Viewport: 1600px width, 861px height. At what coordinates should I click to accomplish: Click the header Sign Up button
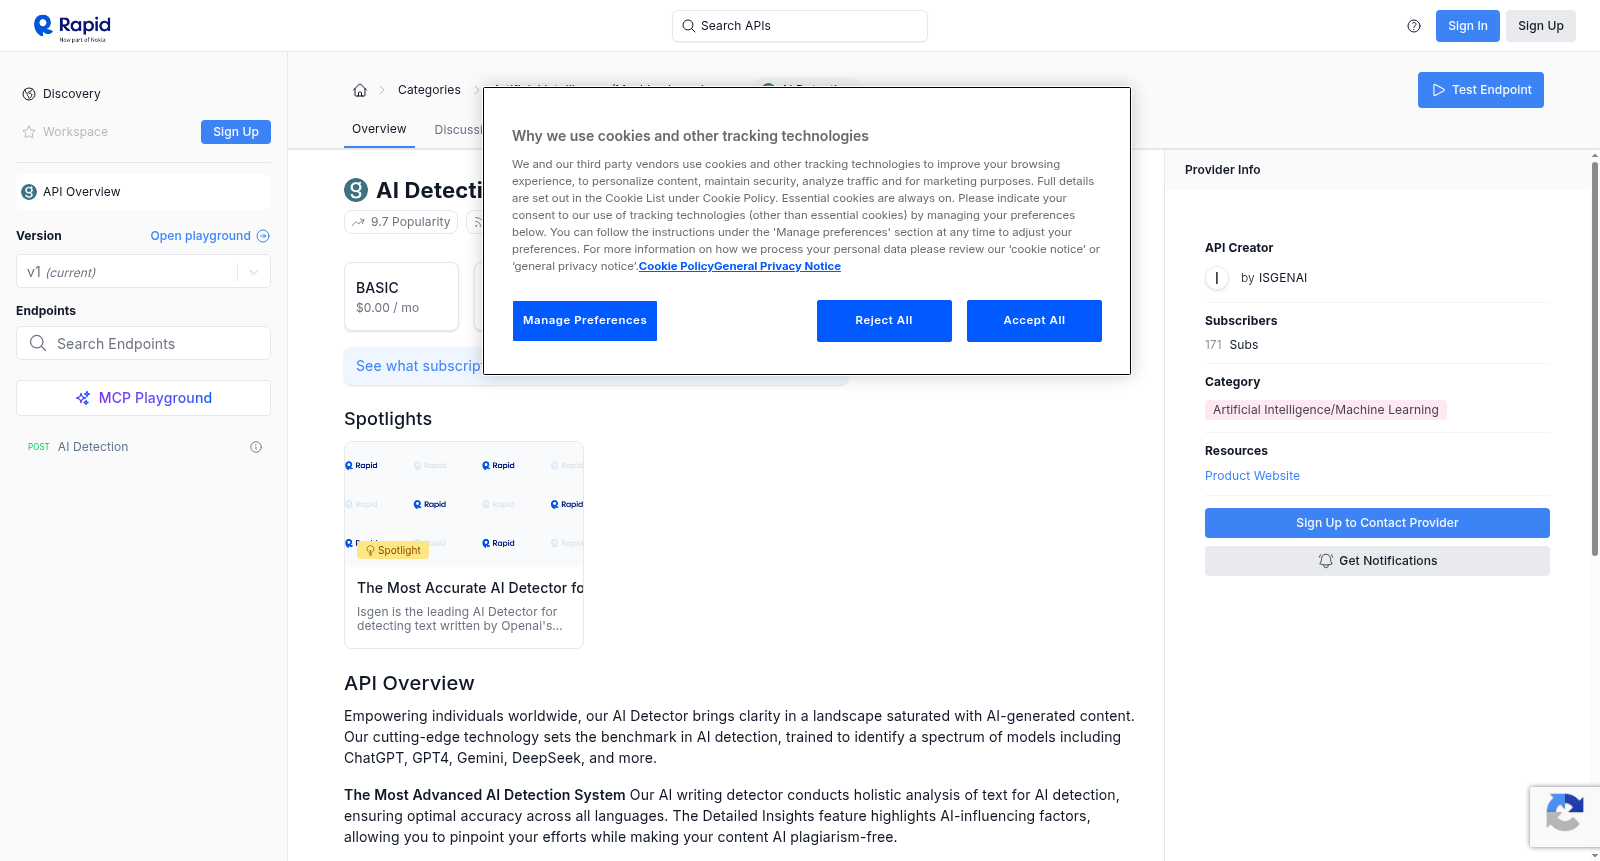[1541, 26]
